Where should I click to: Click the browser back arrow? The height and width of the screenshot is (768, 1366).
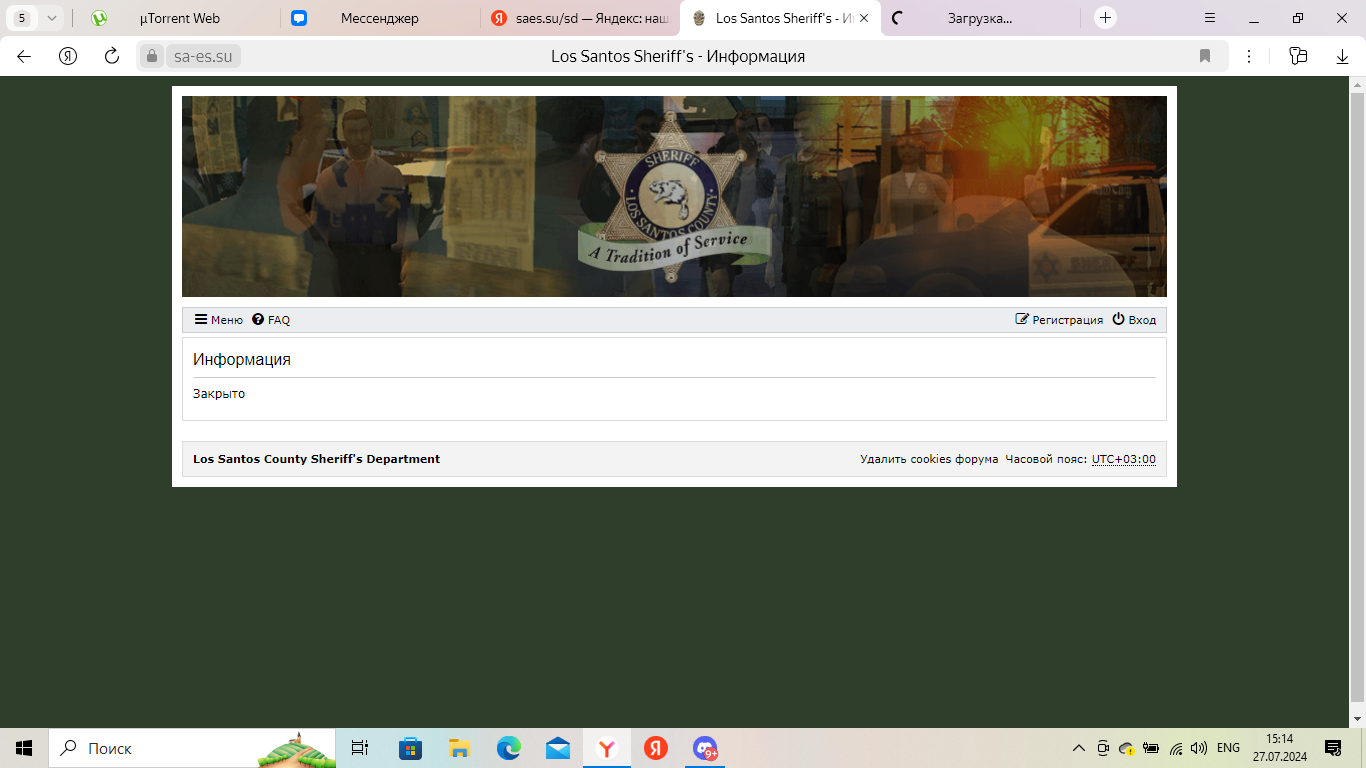(24, 56)
